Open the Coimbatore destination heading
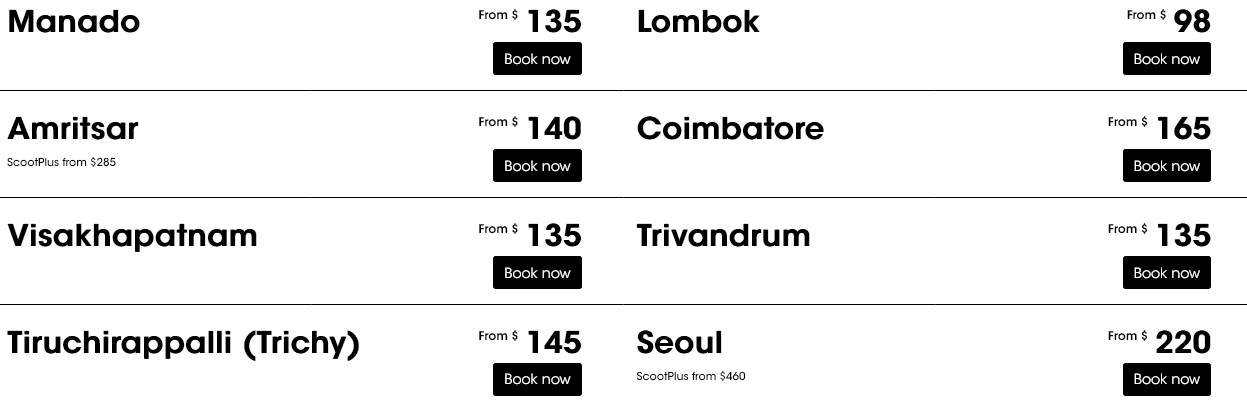1247x402 pixels. [x=730, y=128]
